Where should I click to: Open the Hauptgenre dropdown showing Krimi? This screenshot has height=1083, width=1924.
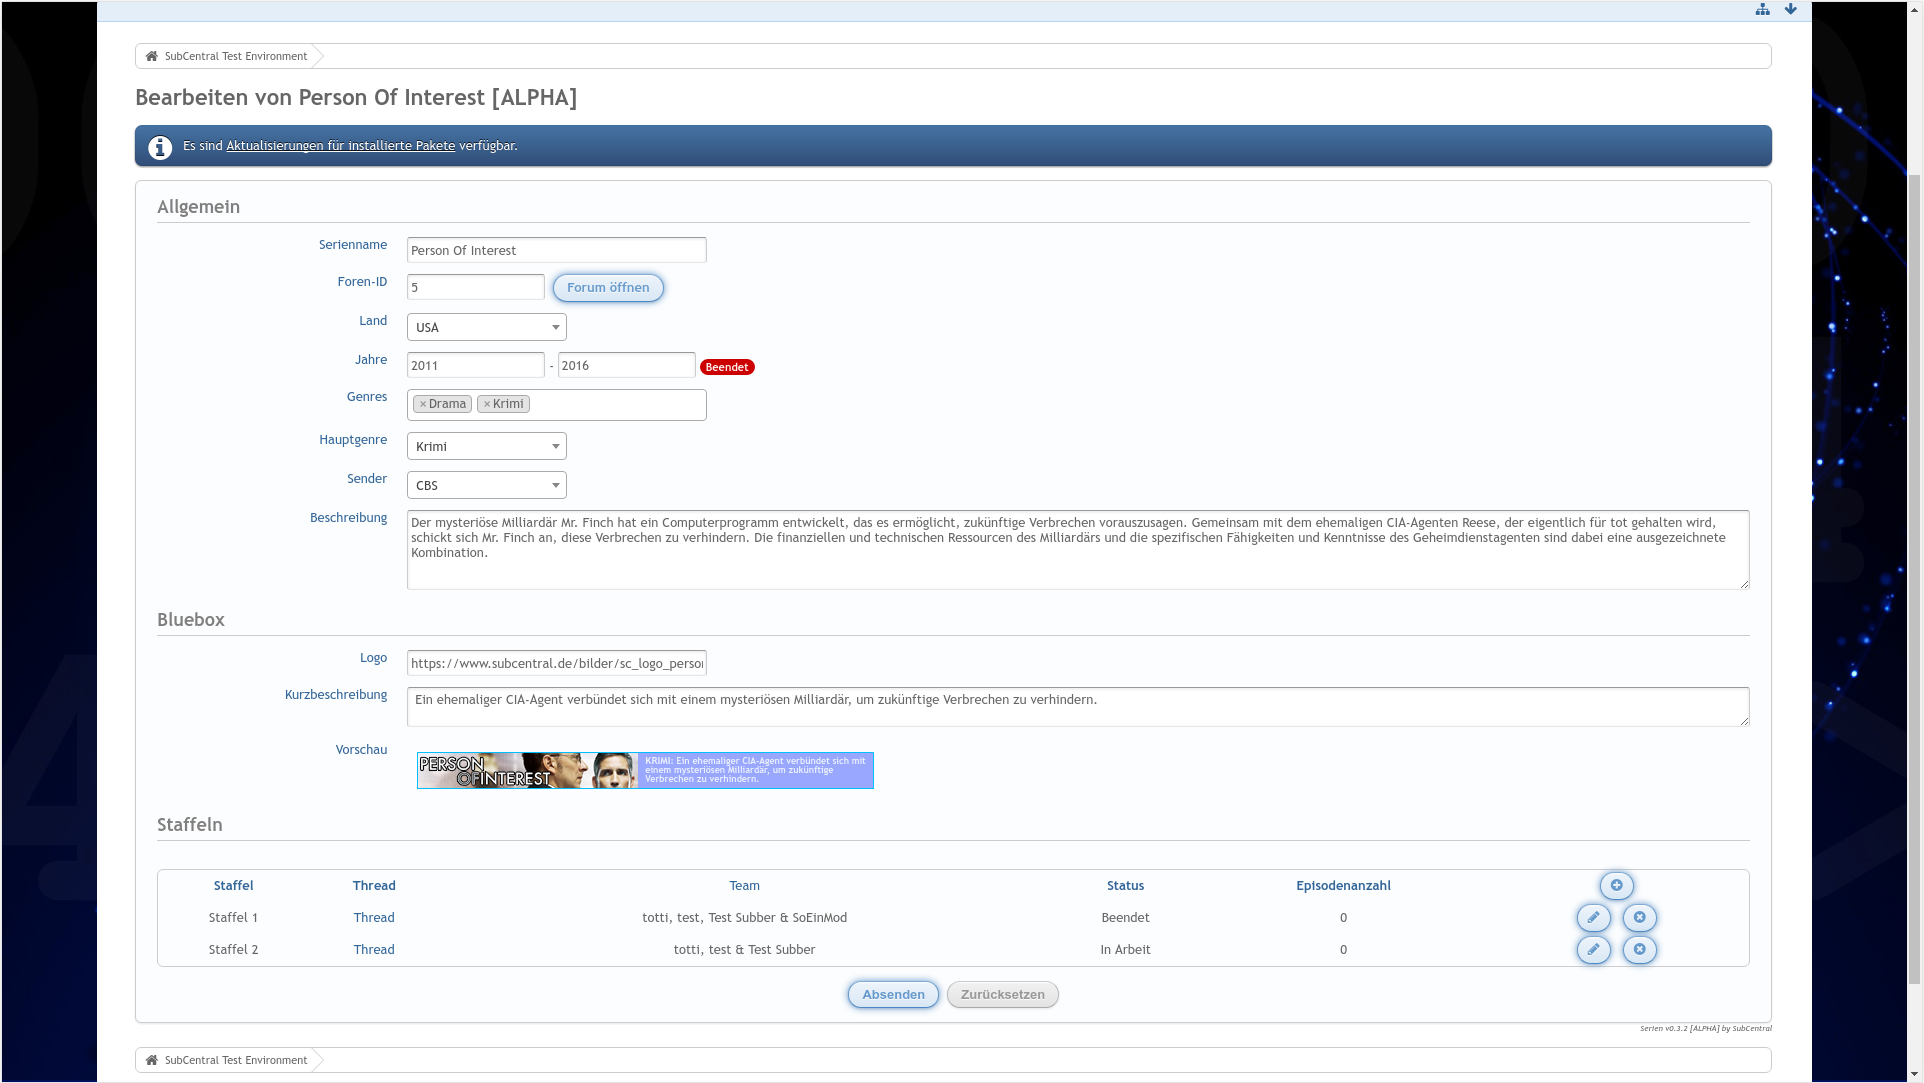click(486, 446)
